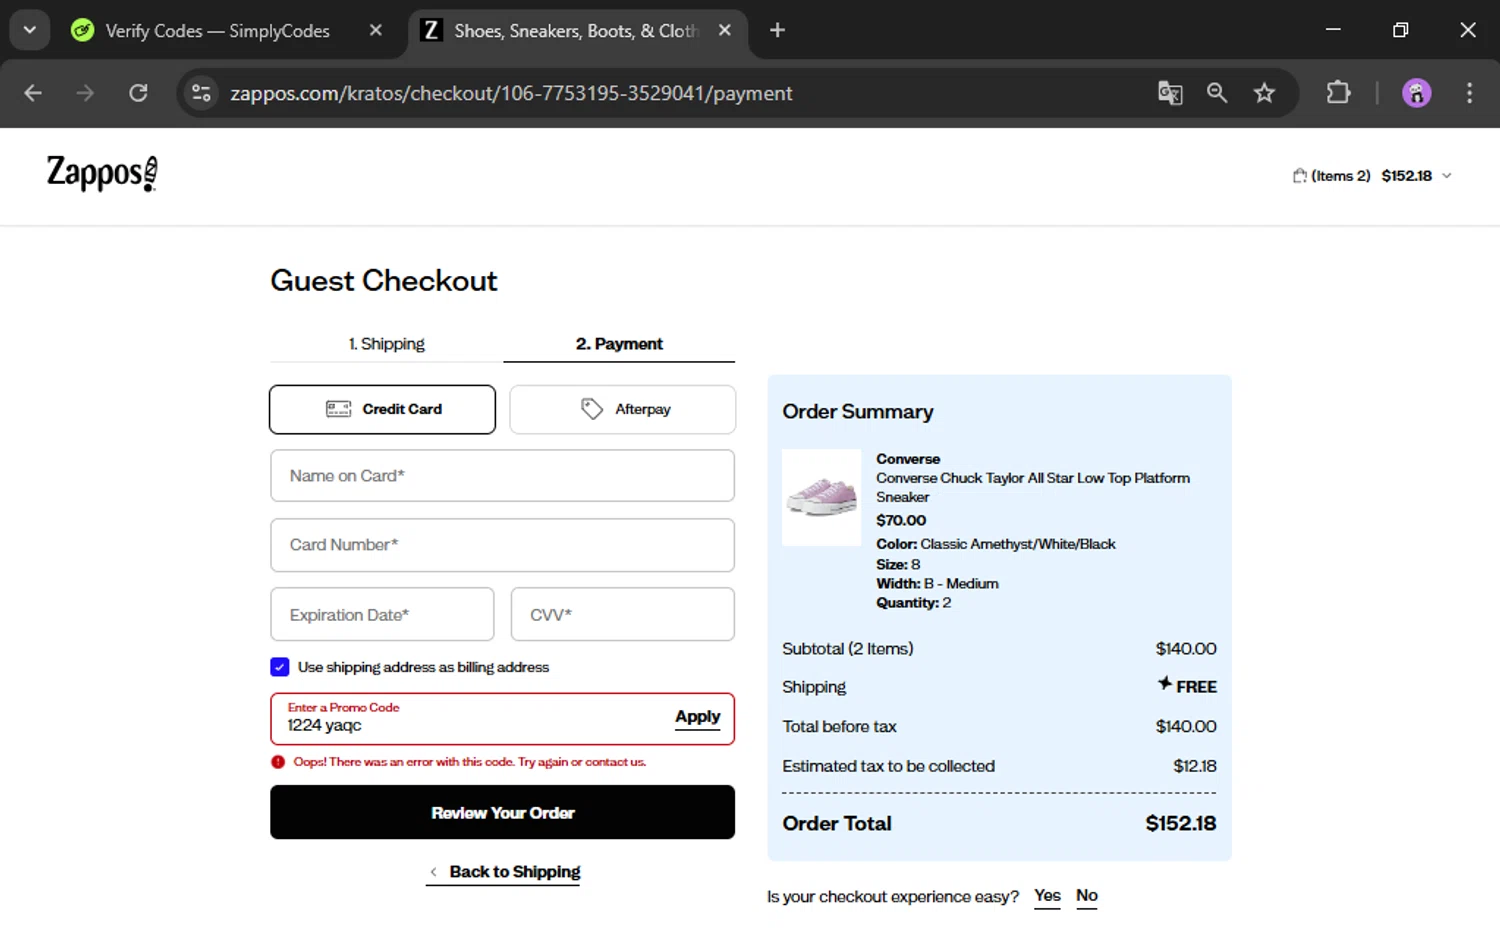Expand the cart items dropdown
Image resolution: width=1500 pixels, height=949 pixels.
coord(1446,176)
